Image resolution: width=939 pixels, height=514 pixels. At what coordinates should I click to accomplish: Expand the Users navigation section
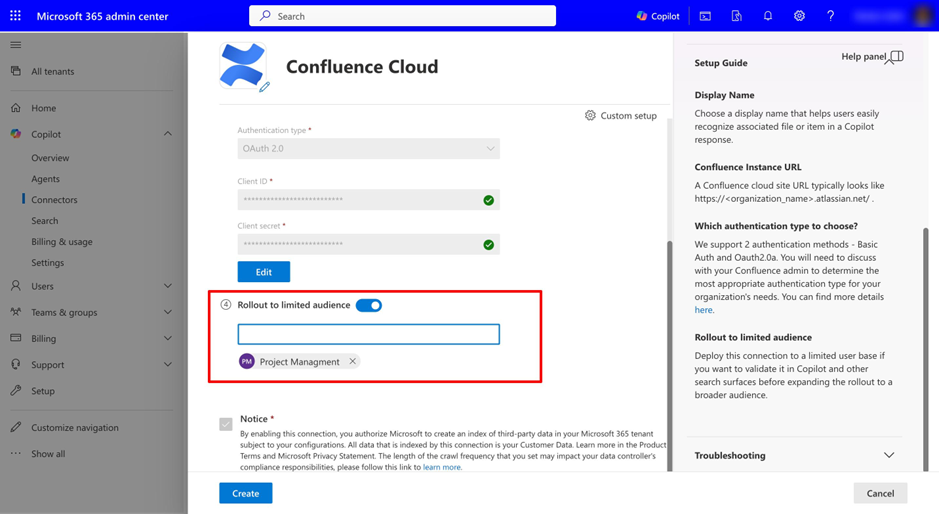click(x=168, y=286)
